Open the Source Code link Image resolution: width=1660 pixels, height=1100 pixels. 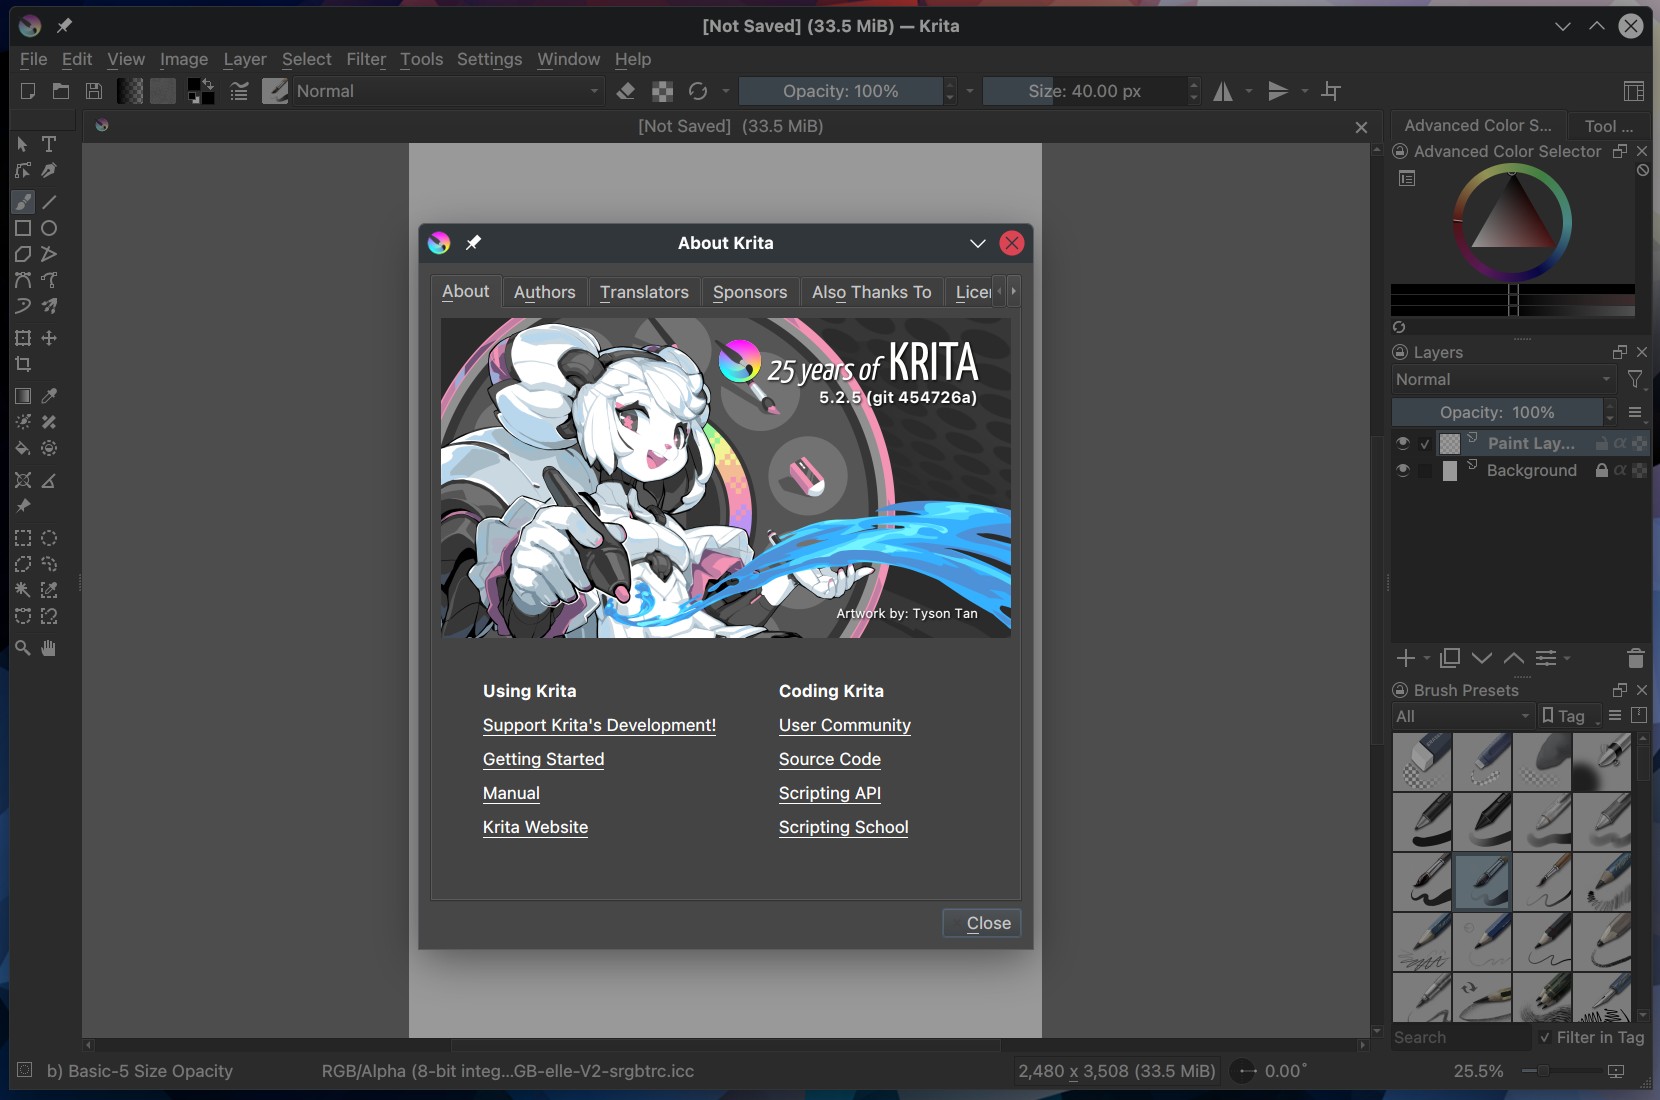pyautogui.click(x=830, y=759)
